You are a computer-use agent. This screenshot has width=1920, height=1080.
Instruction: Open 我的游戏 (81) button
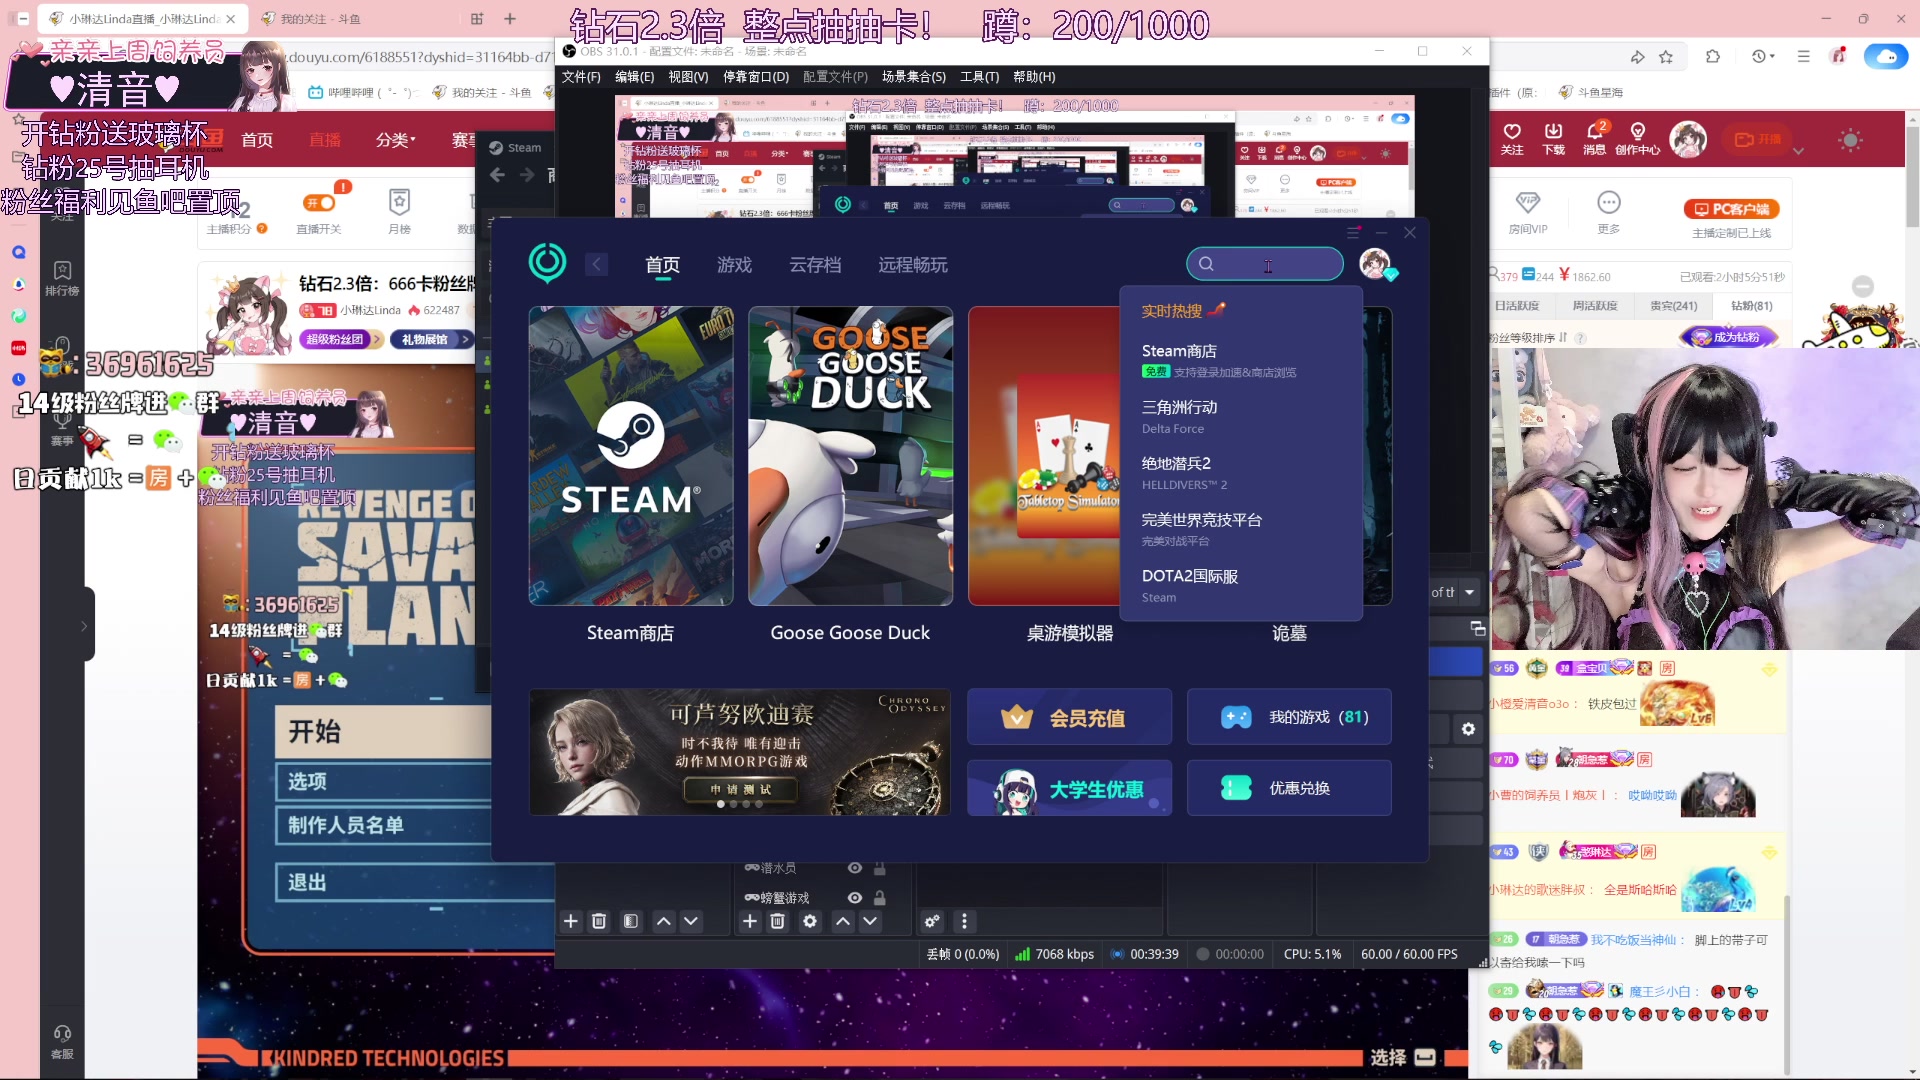(1289, 717)
